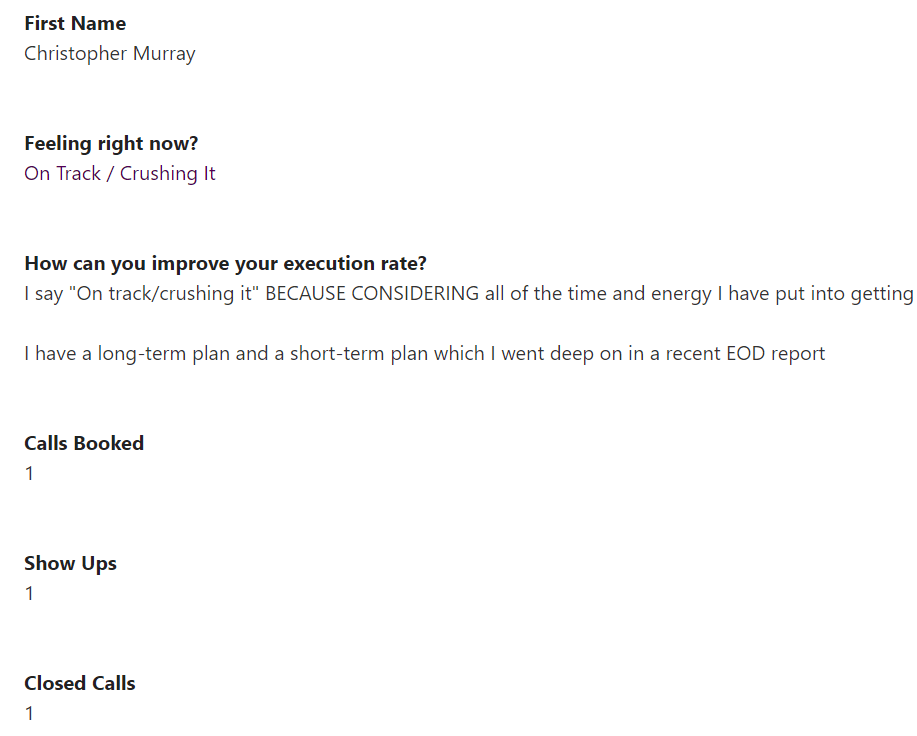This screenshot has width=917, height=736.
Task: Click "EOD report" at the sentence end
Action: [x=778, y=353]
